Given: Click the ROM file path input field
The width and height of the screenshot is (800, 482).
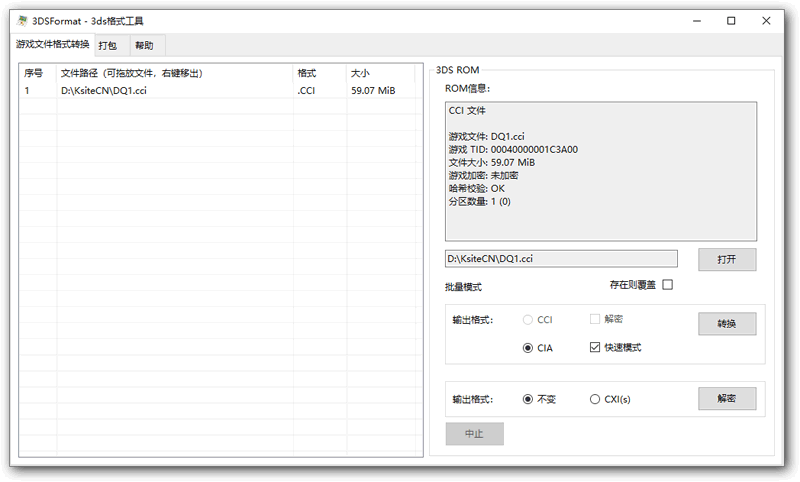Looking at the screenshot, I should [561, 259].
